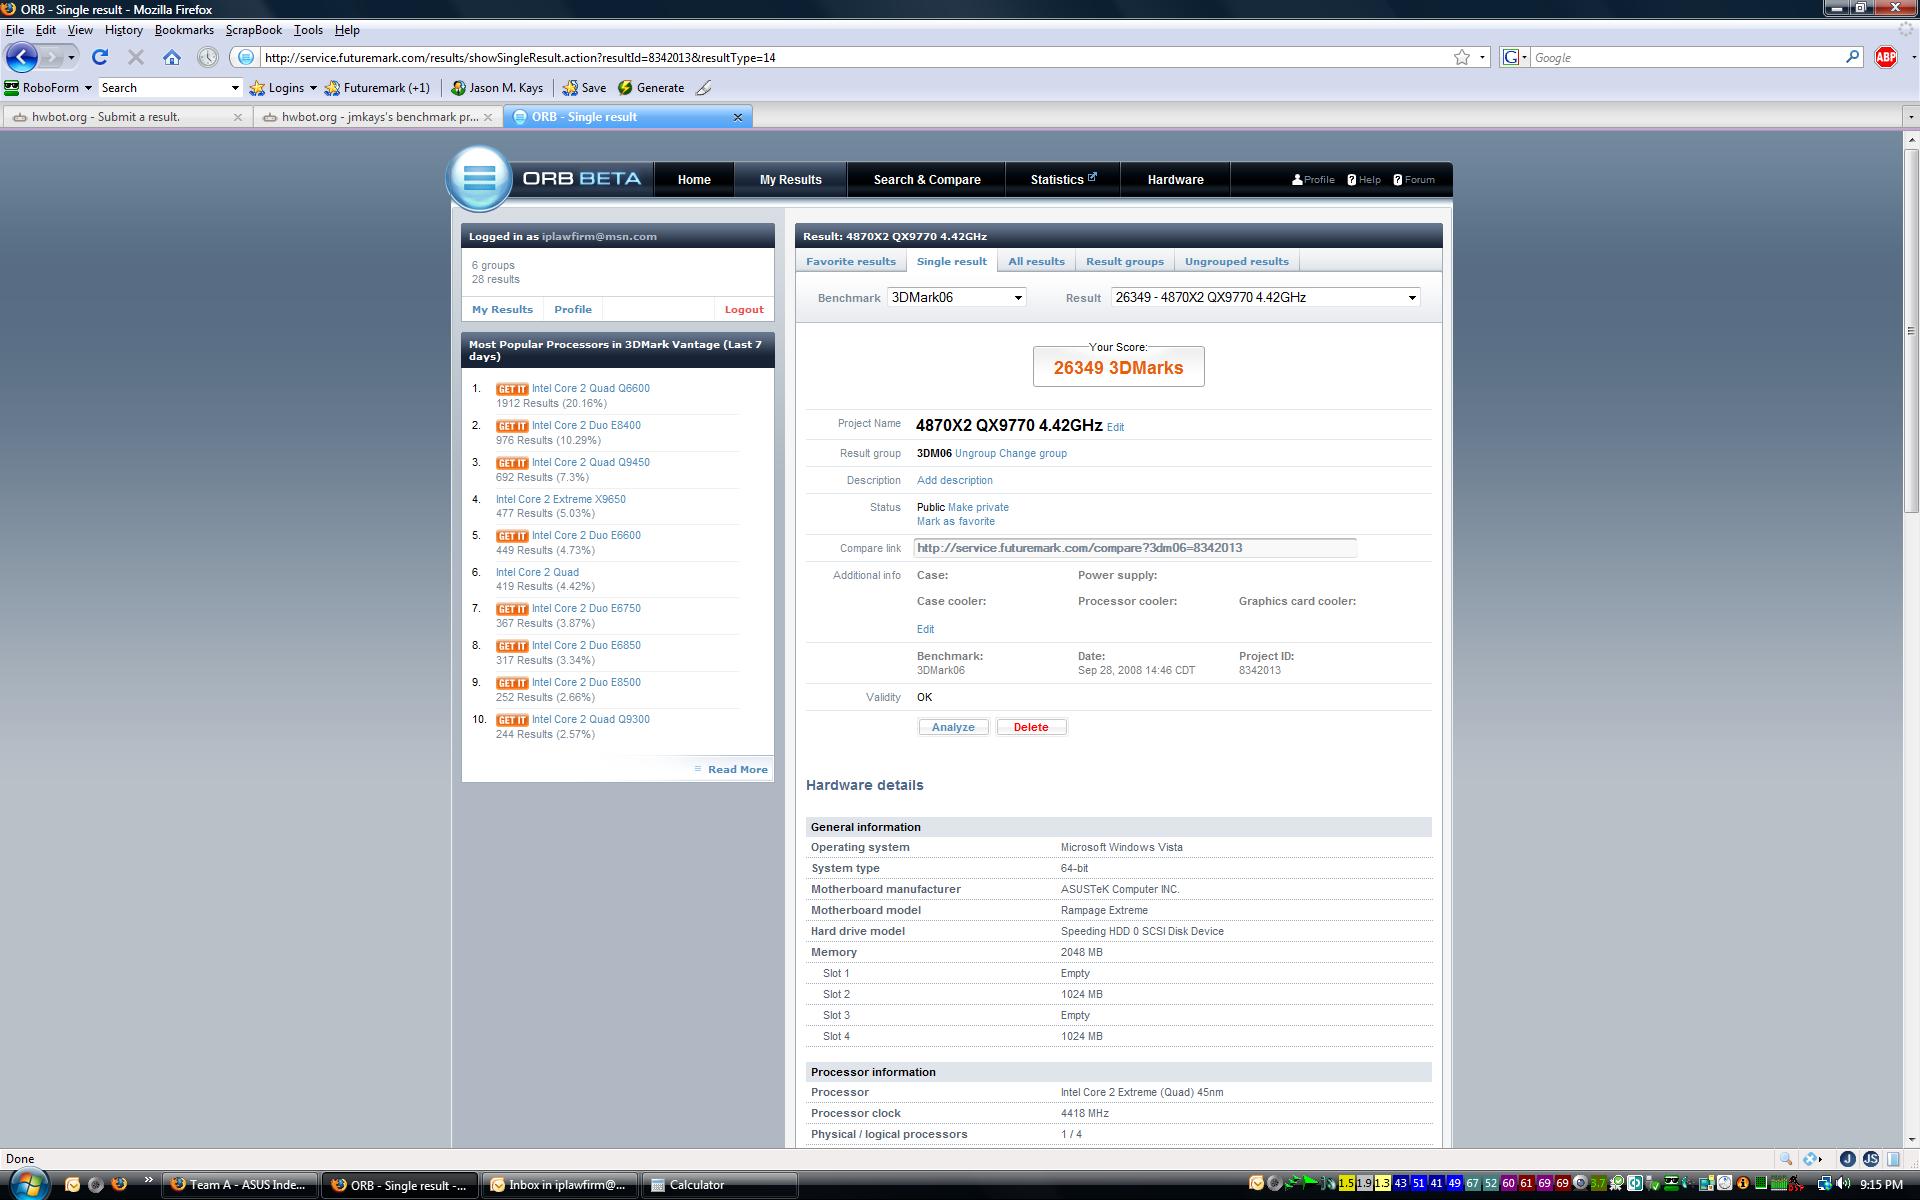Screen dimensions: 1920x1200
Task: Click Read More in processors panel
Action: point(738,769)
